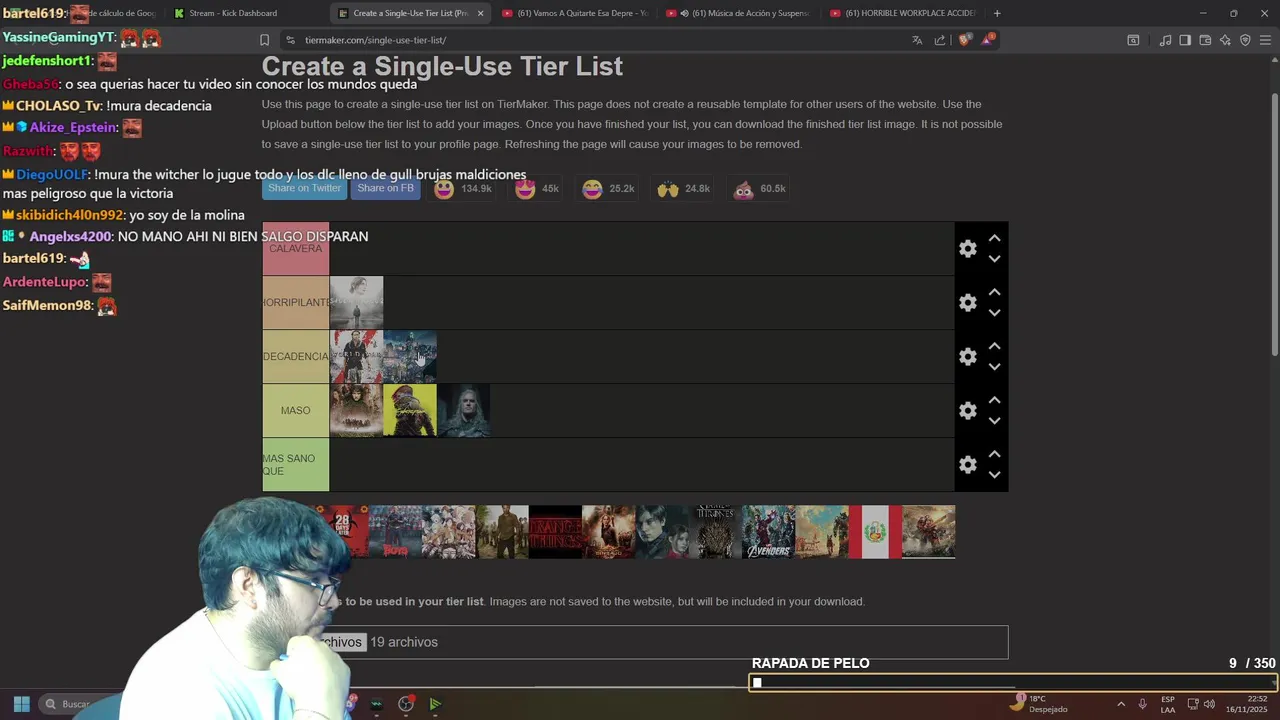Open settings gear for DECADENCIA tier
The width and height of the screenshot is (1280, 720).
[967, 357]
